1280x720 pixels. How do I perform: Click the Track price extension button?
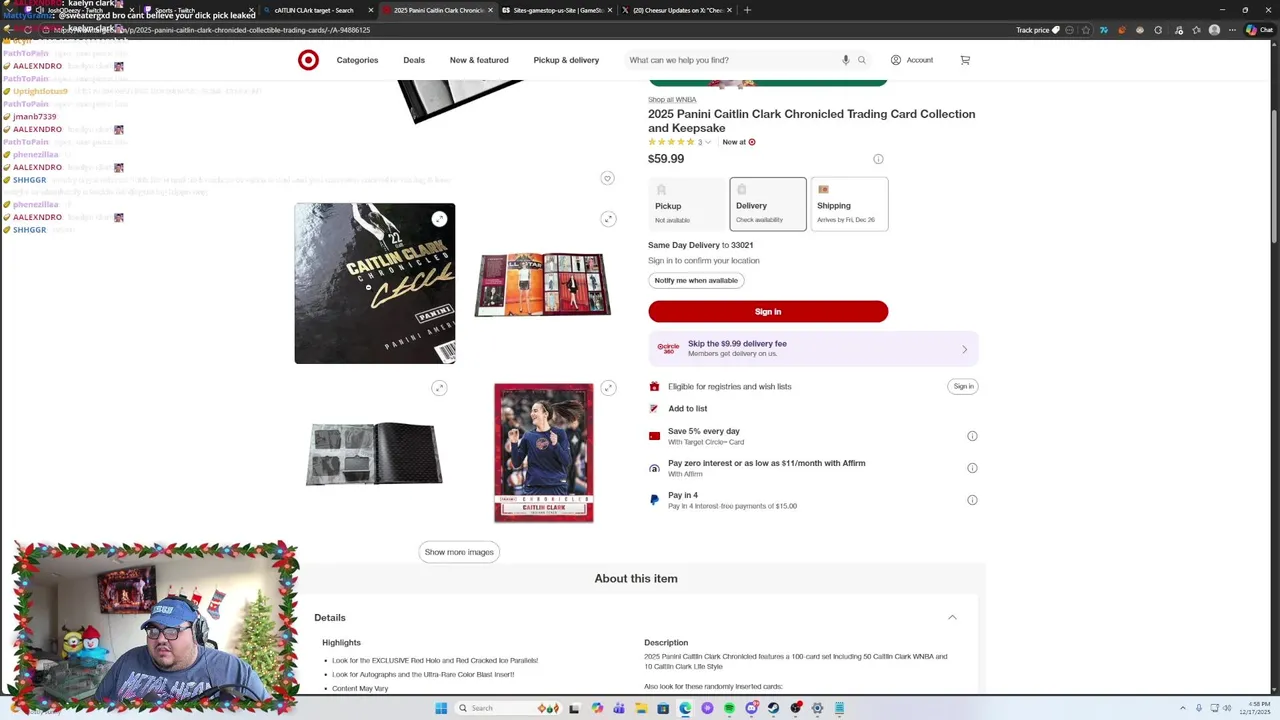(x=1038, y=30)
